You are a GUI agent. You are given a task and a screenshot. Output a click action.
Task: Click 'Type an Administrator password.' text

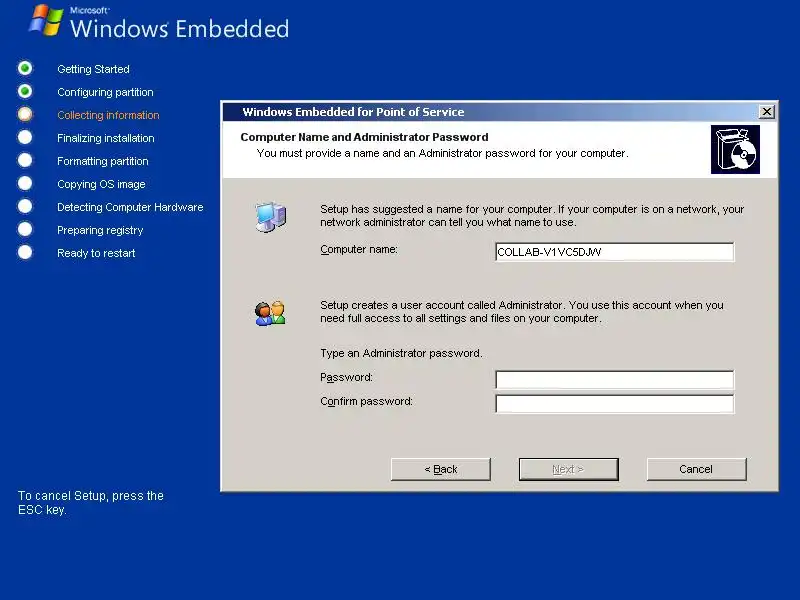[x=401, y=353]
